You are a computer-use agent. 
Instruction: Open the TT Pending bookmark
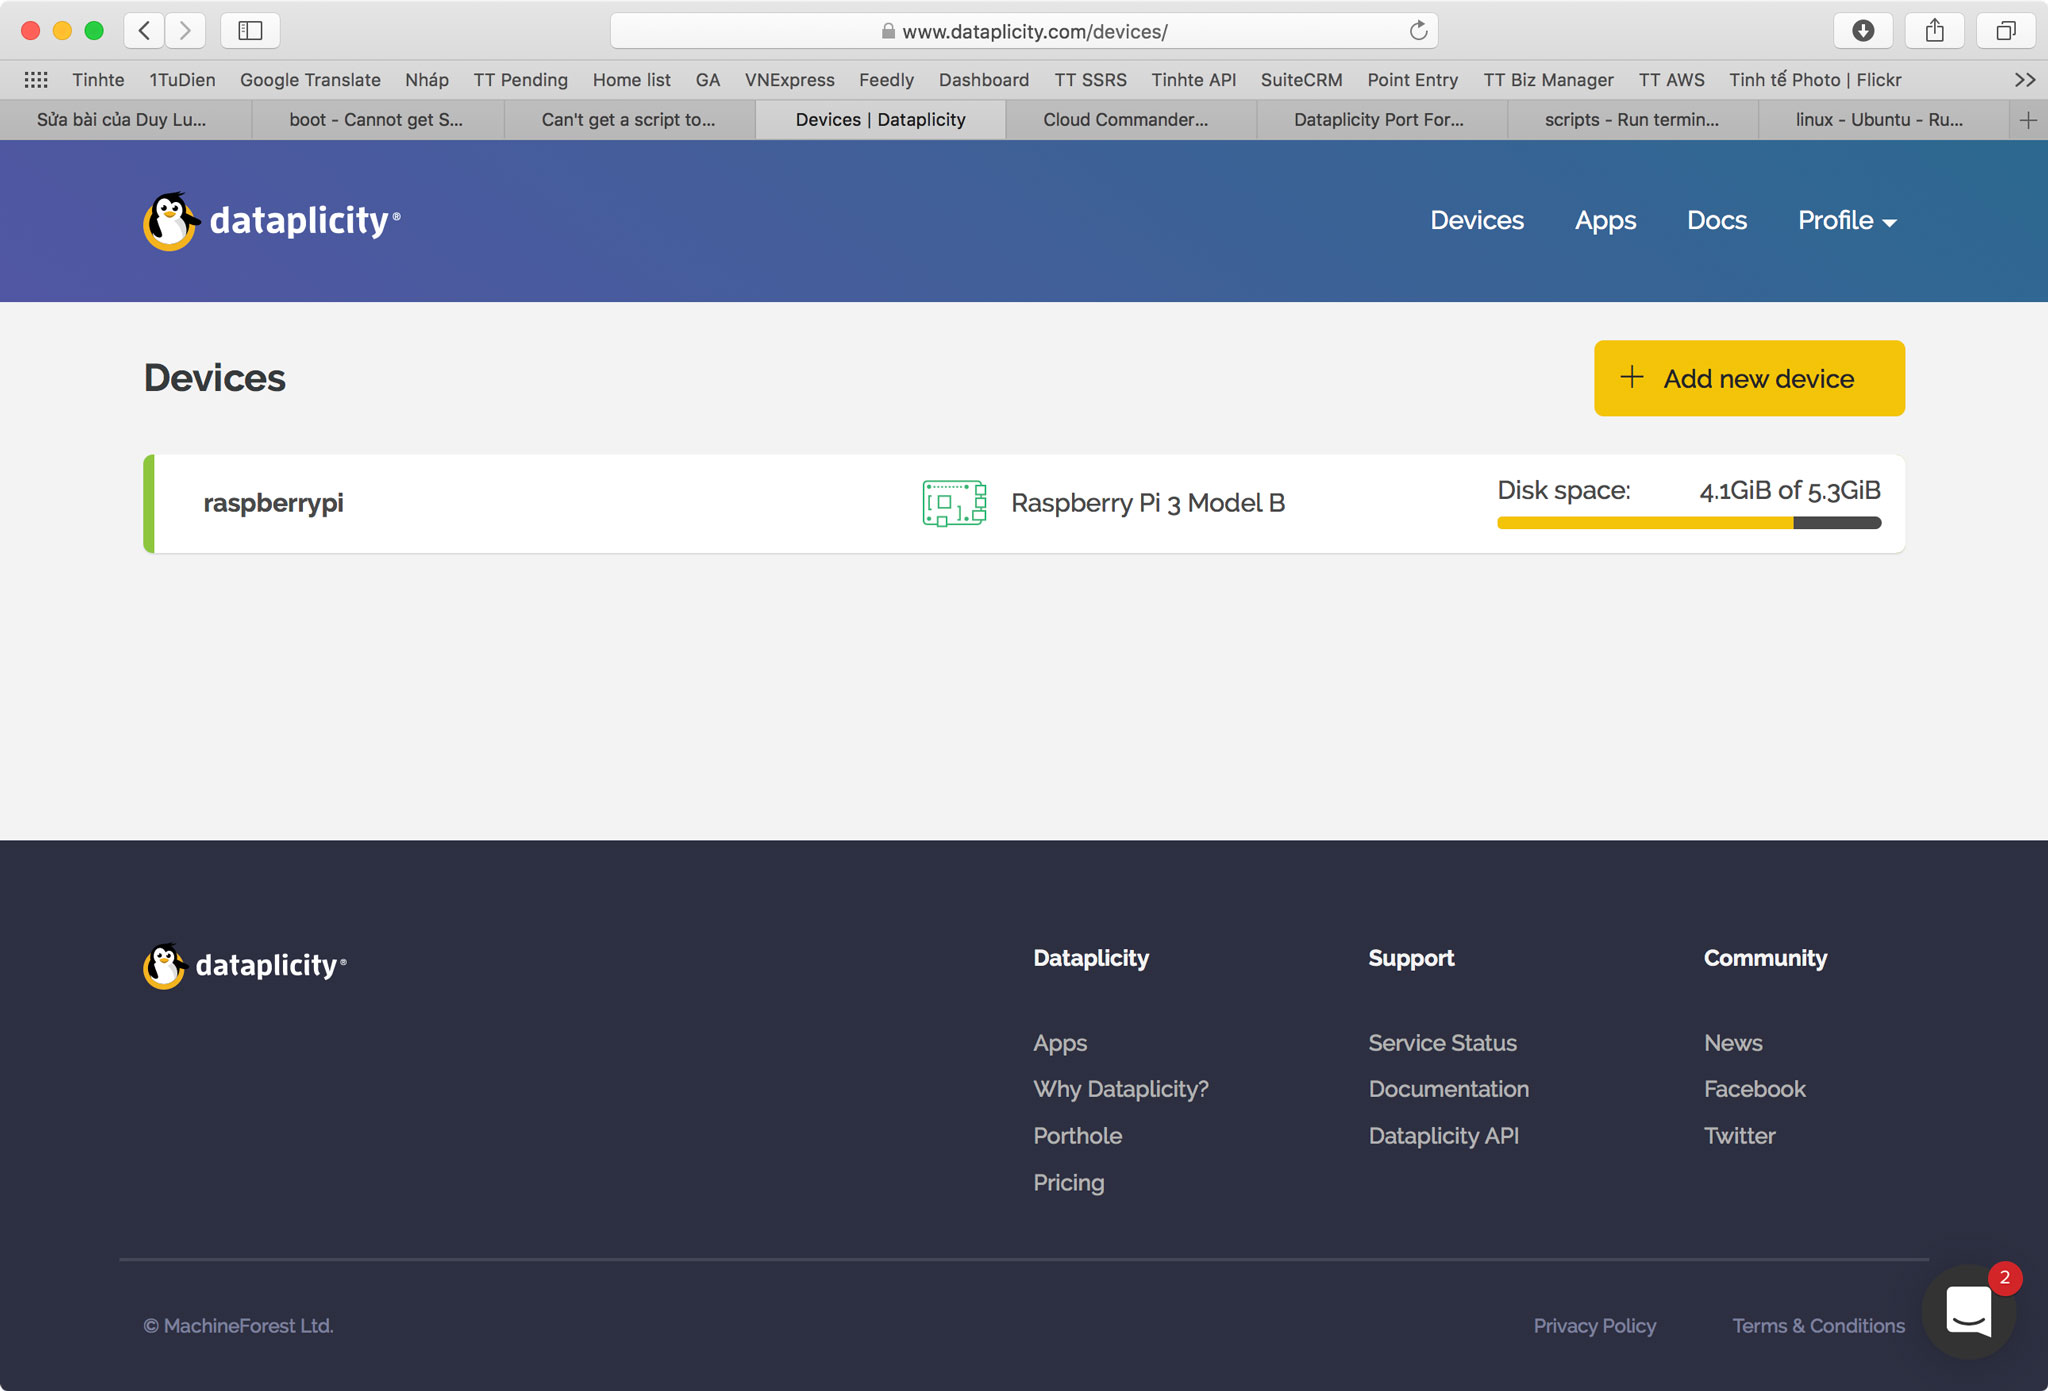click(520, 80)
